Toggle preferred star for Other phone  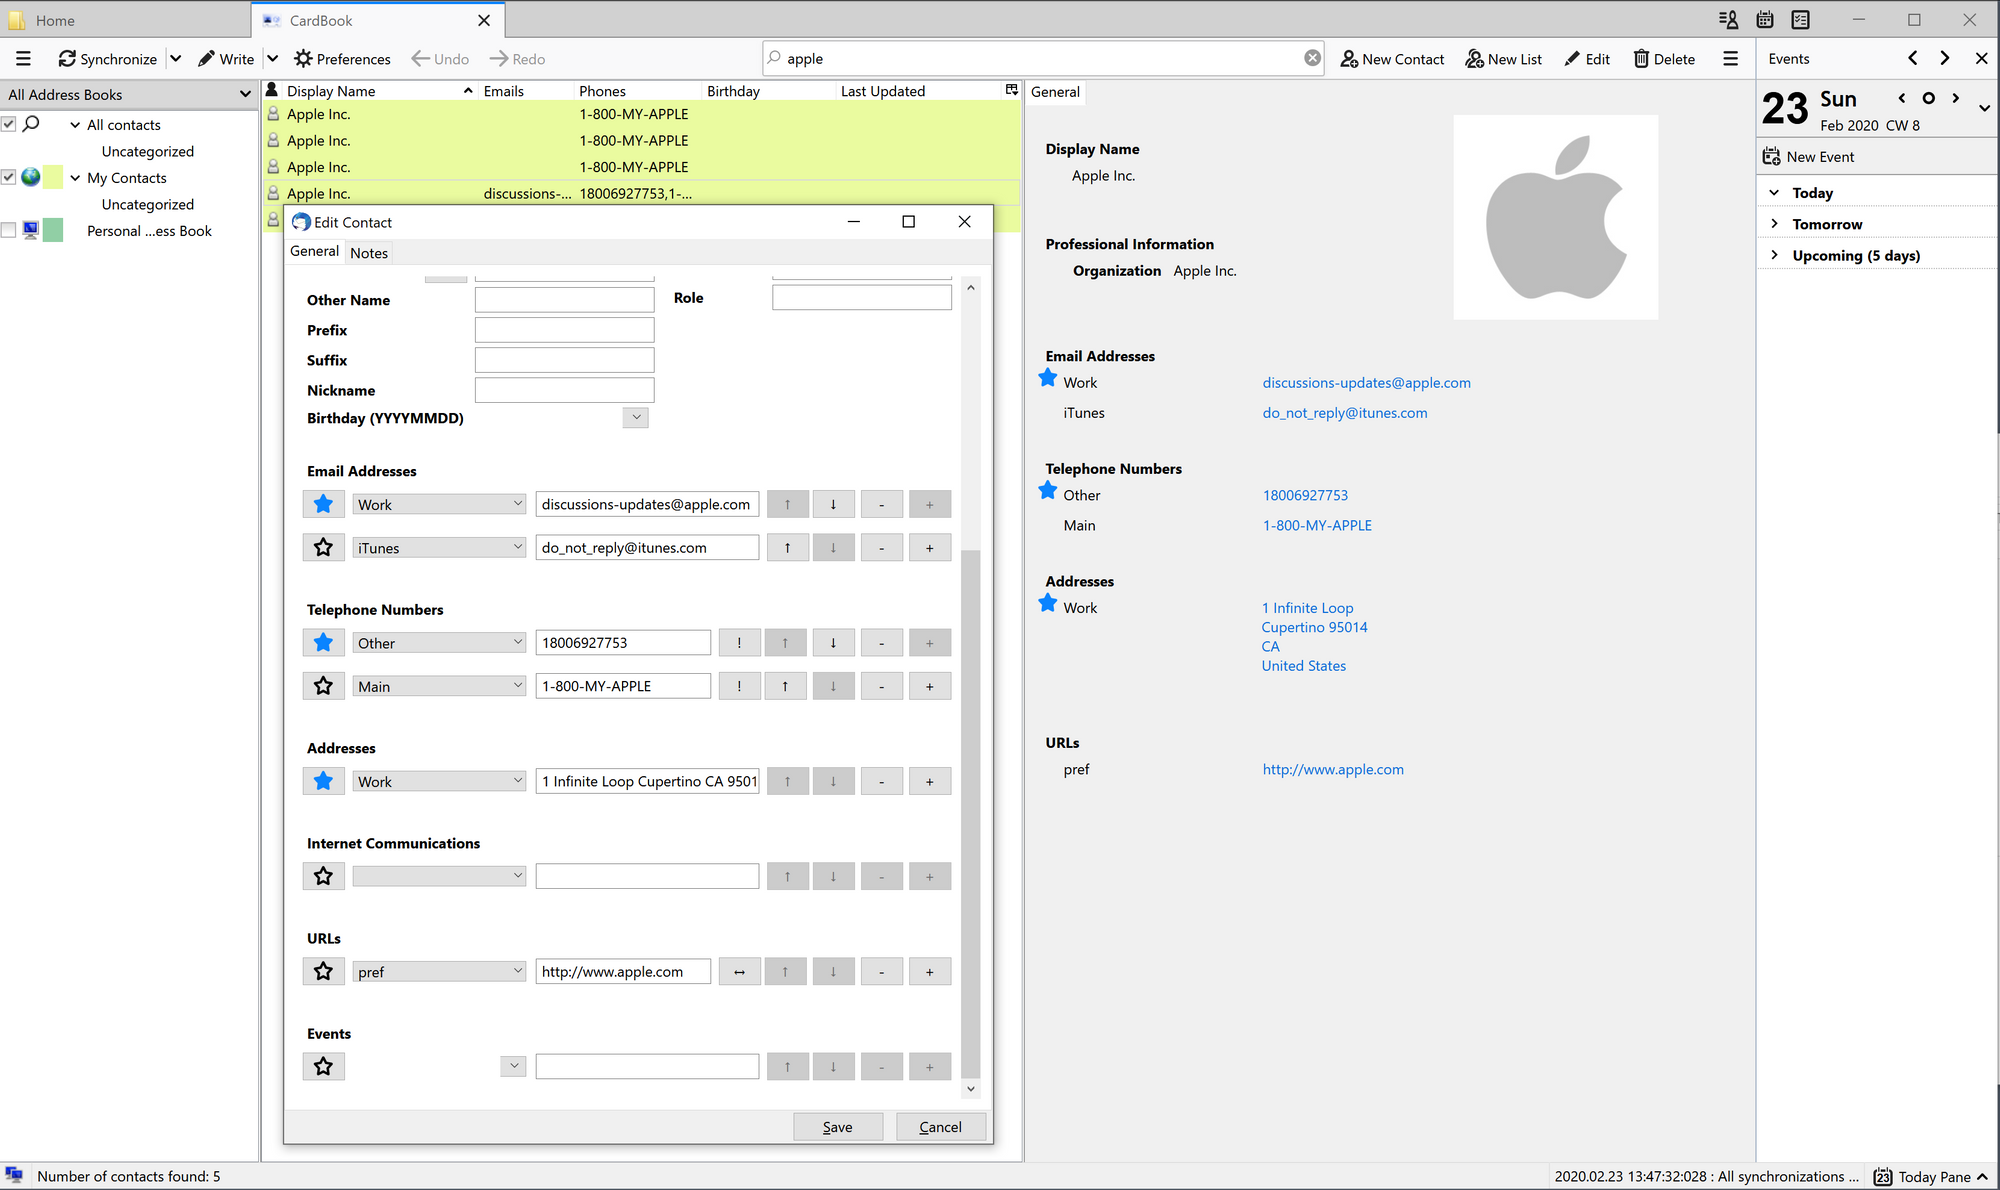click(x=324, y=642)
